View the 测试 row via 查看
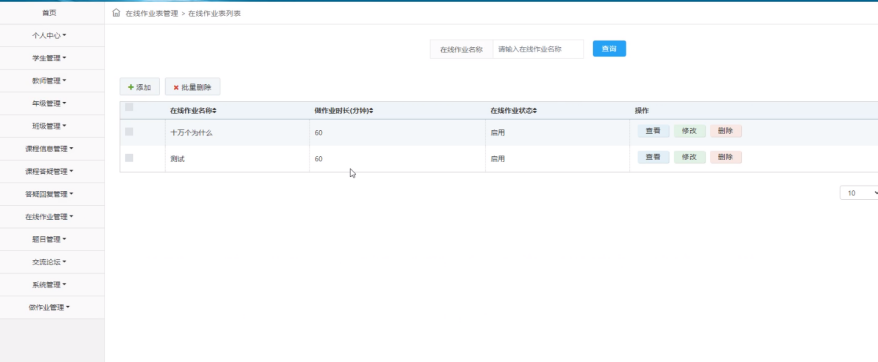The height and width of the screenshot is (362, 878). 653,157
